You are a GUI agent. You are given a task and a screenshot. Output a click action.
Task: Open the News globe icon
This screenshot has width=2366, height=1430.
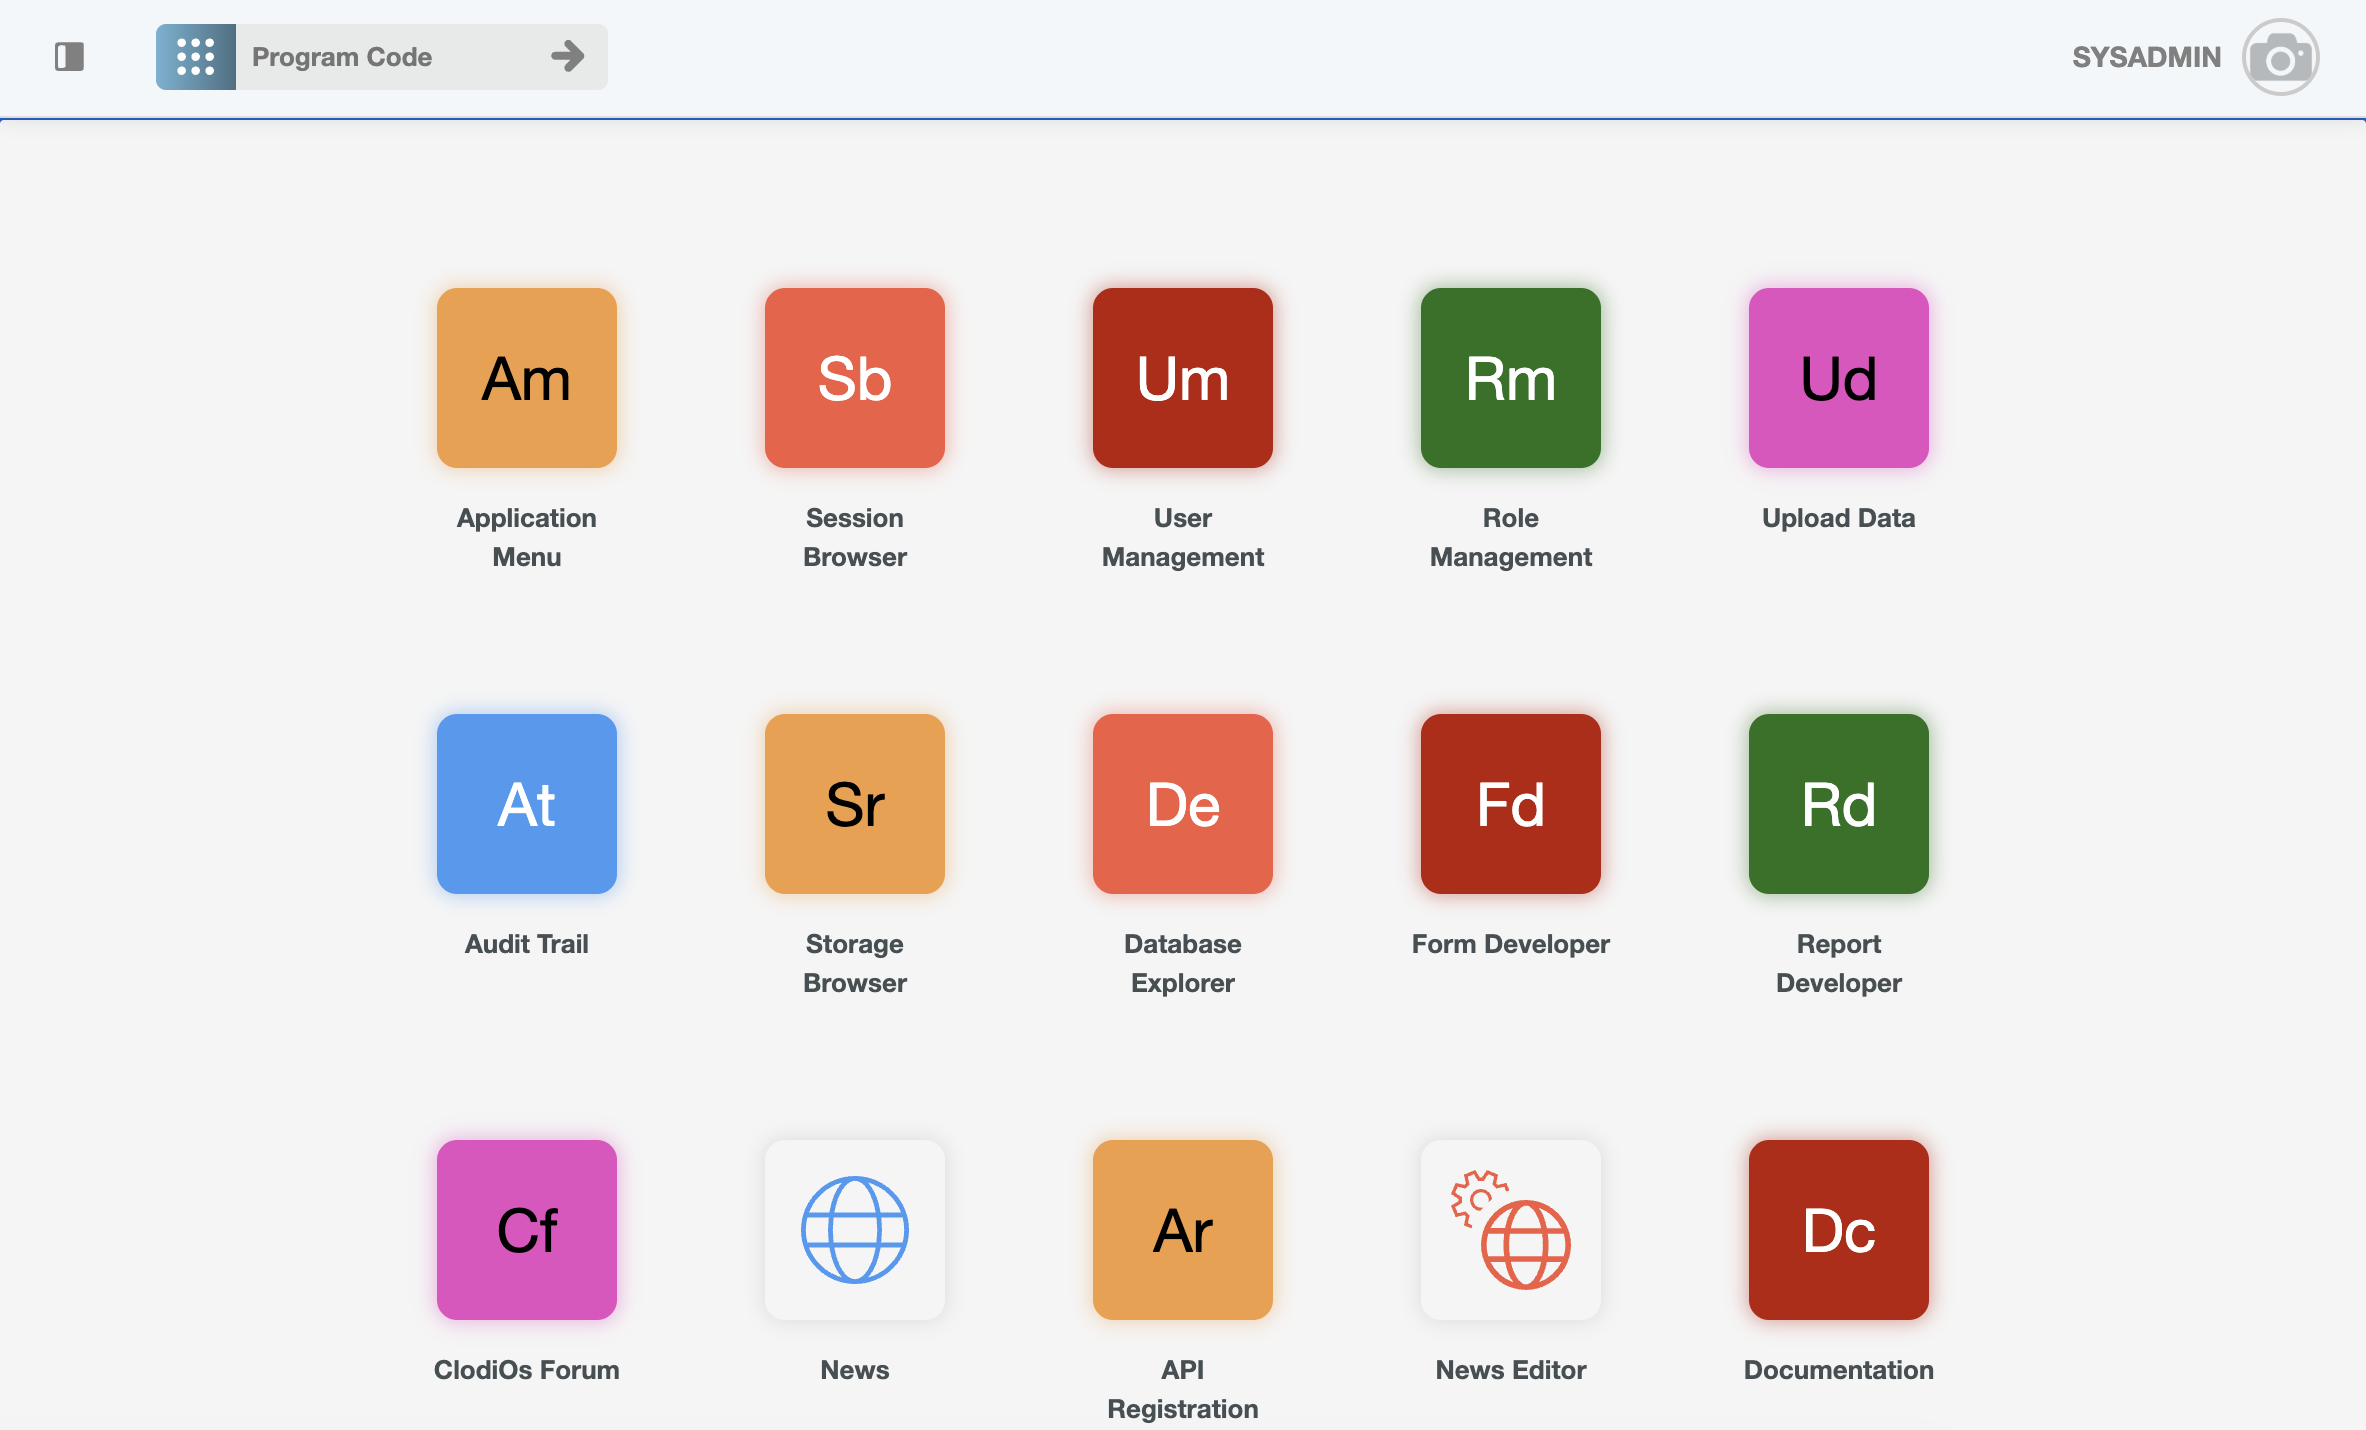[x=854, y=1230]
